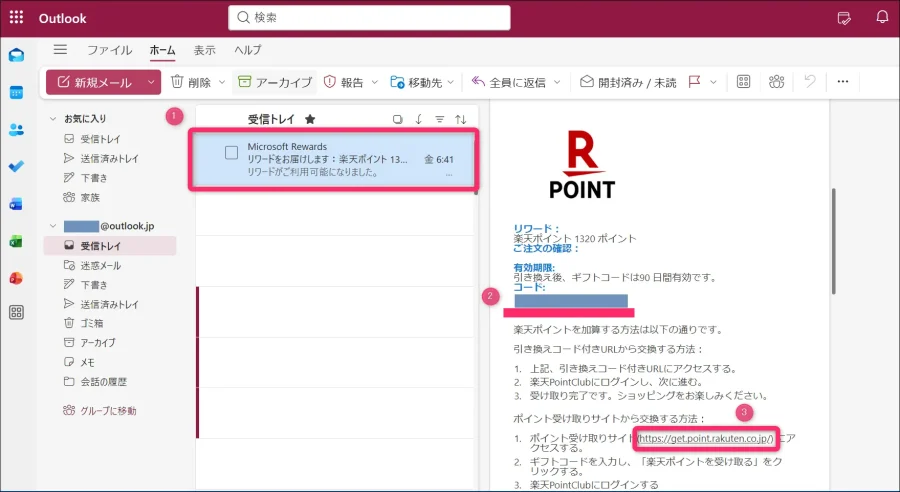Expand the Report dropdown arrow
The height and width of the screenshot is (492, 900).
pyautogui.click(x=374, y=82)
